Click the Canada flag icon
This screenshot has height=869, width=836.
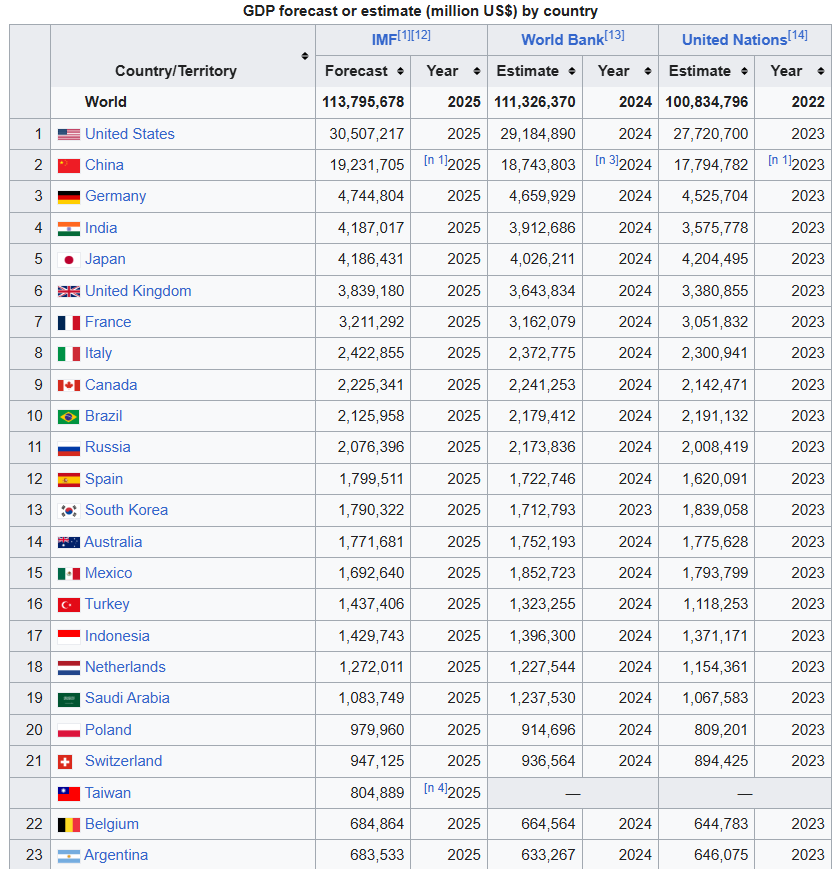69,385
